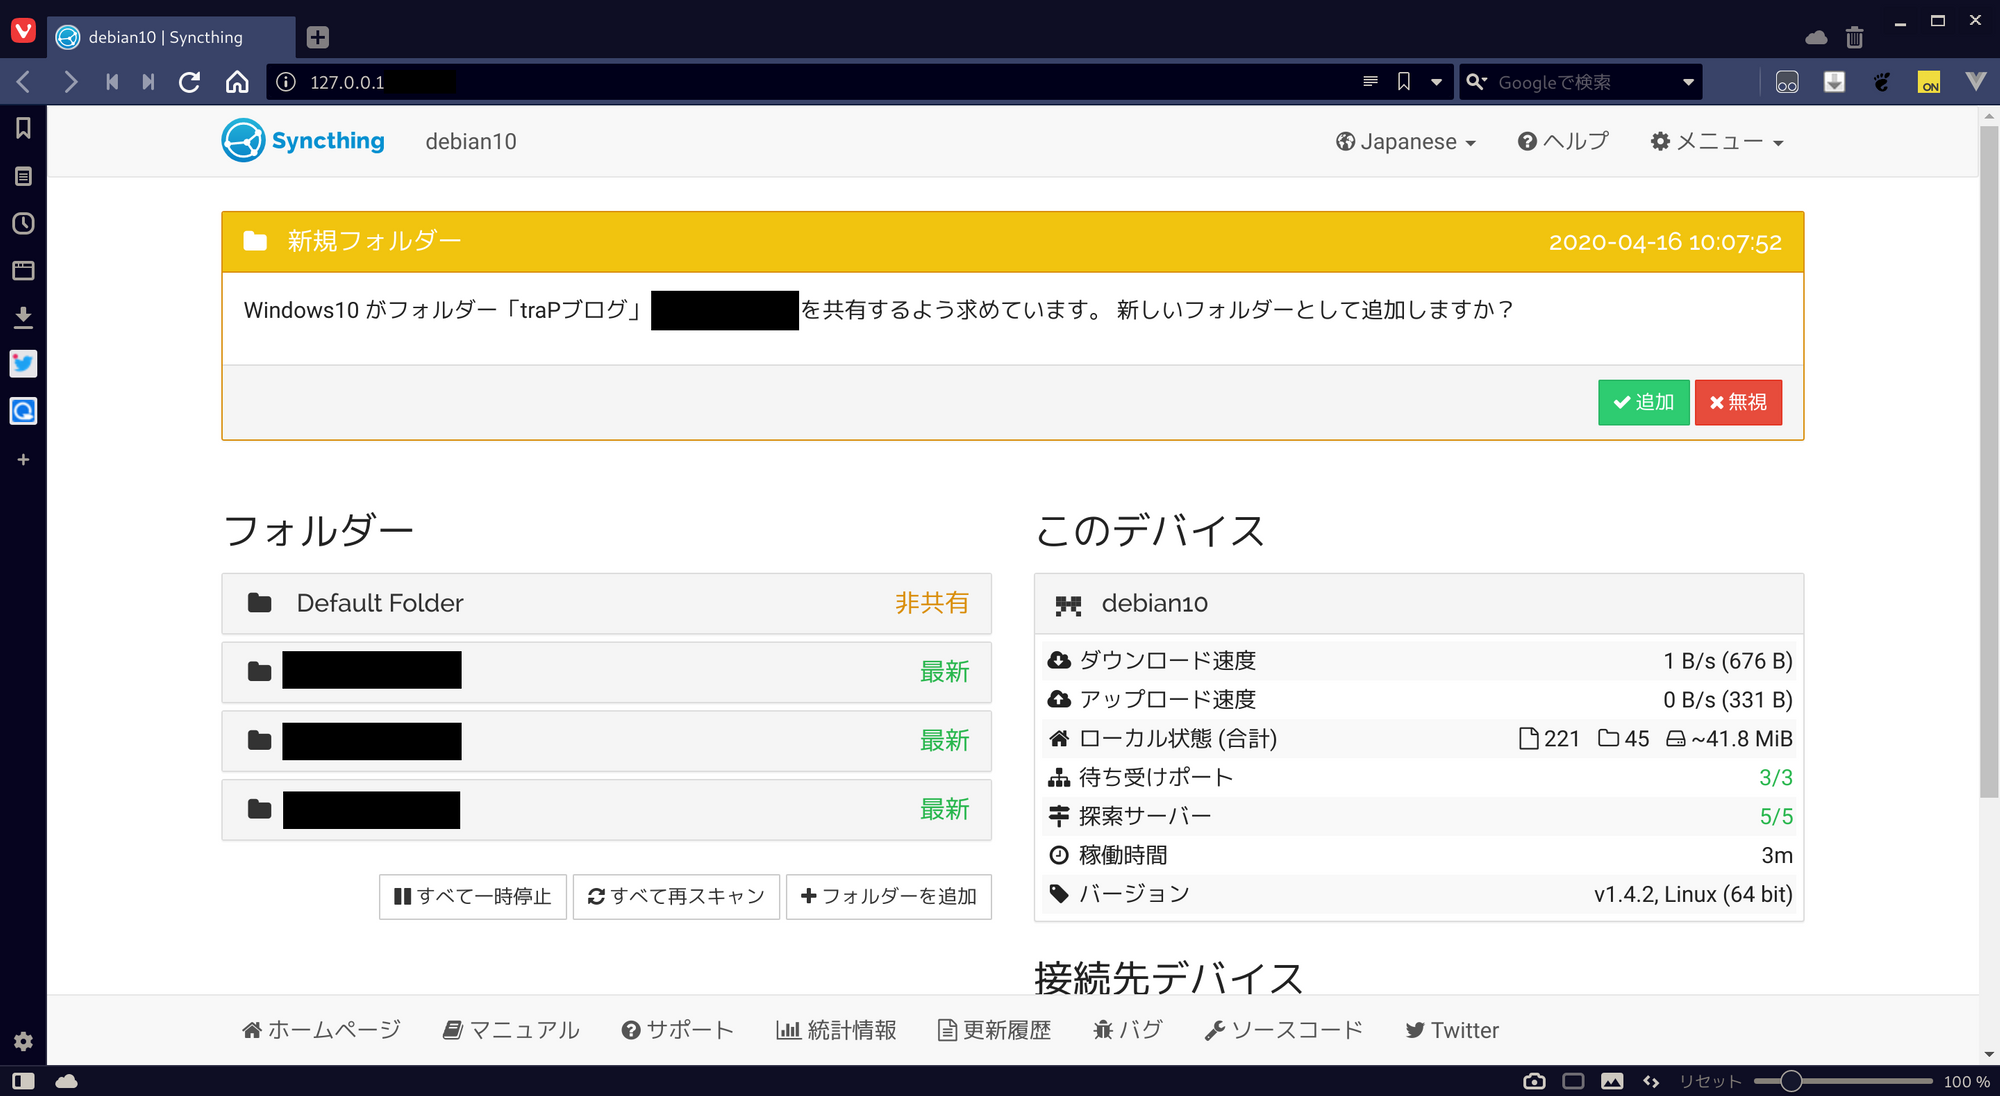Image resolution: width=2000 pixels, height=1096 pixels.
Task: Toggle images display in status bar
Action: (x=1612, y=1081)
